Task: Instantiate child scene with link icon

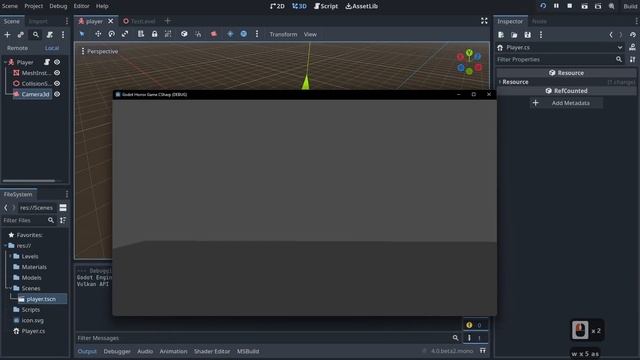Action: [x=21, y=35]
